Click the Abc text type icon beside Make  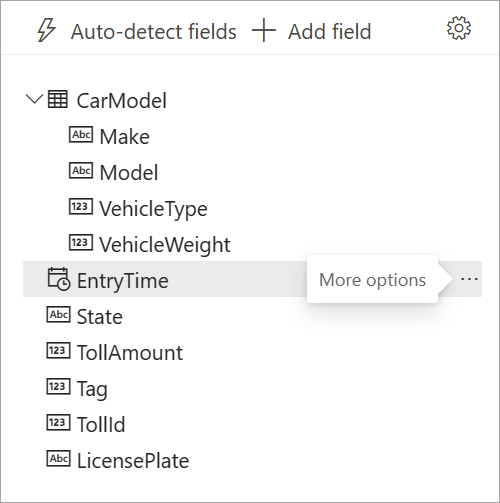(x=81, y=135)
